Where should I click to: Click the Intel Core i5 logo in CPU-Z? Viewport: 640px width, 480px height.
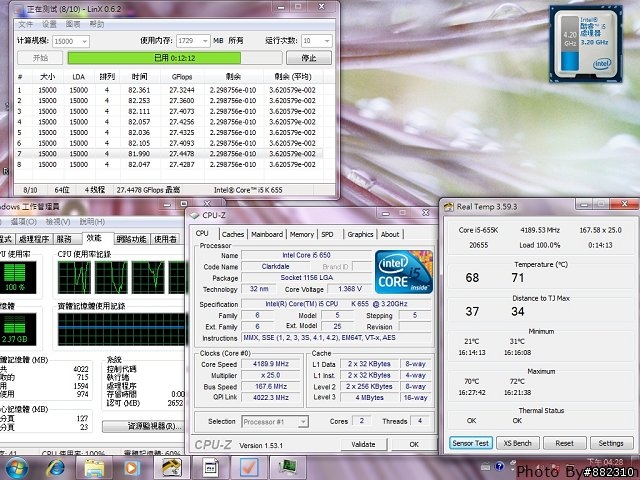pyautogui.click(x=404, y=272)
